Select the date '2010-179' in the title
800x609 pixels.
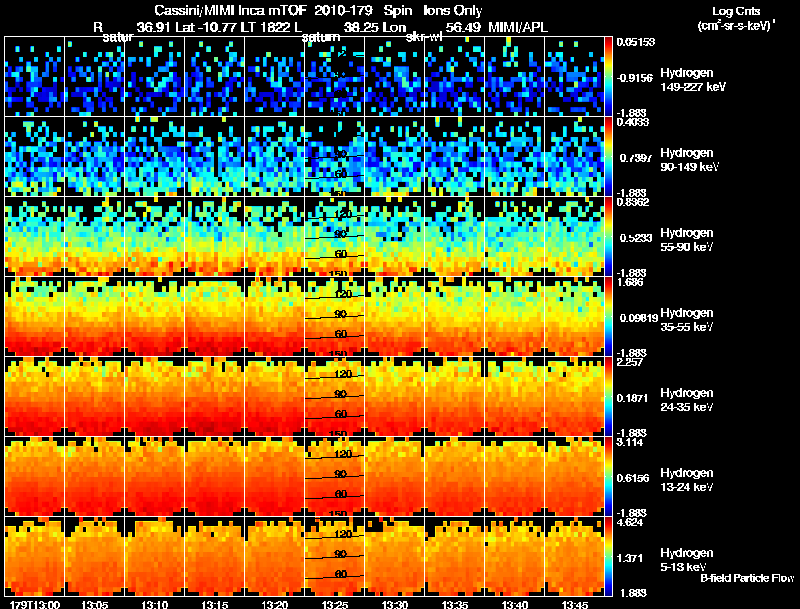pos(344,10)
